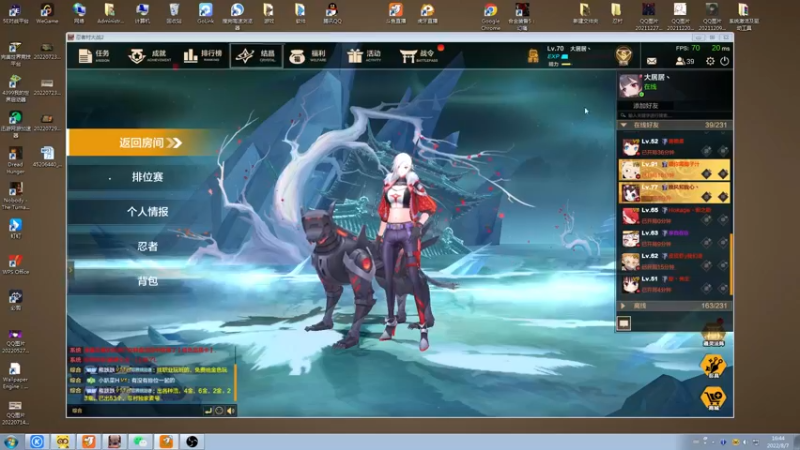
Task: Open the game settings gear
Action: click(x=710, y=61)
